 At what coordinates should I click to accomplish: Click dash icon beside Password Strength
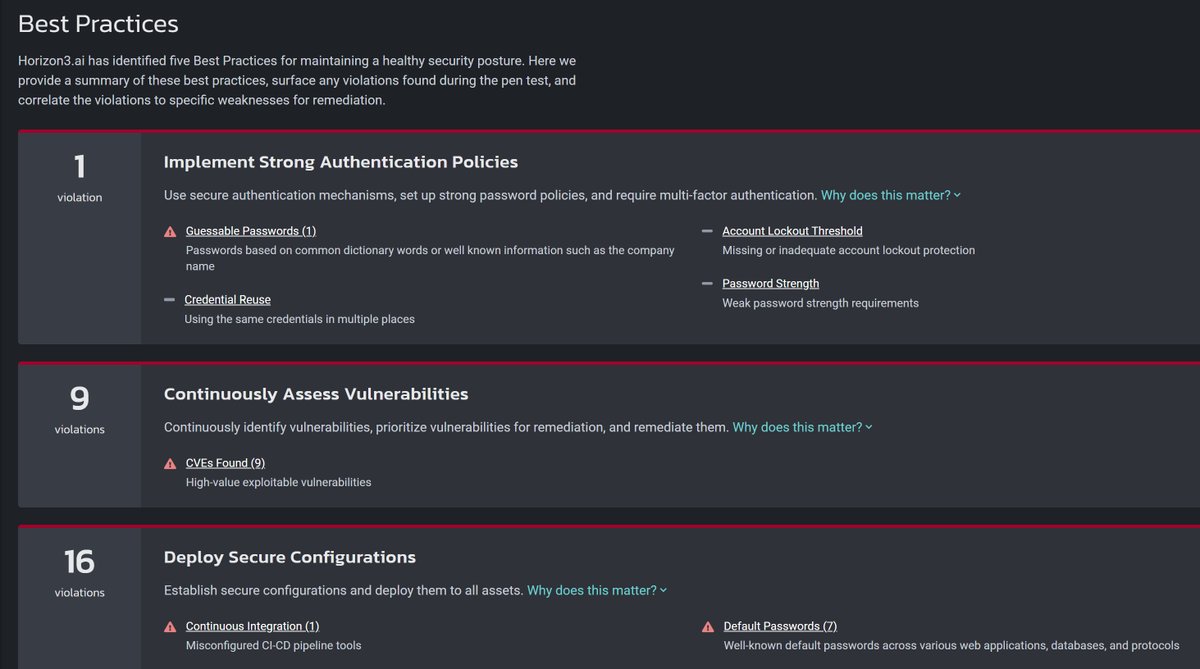[x=707, y=284]
